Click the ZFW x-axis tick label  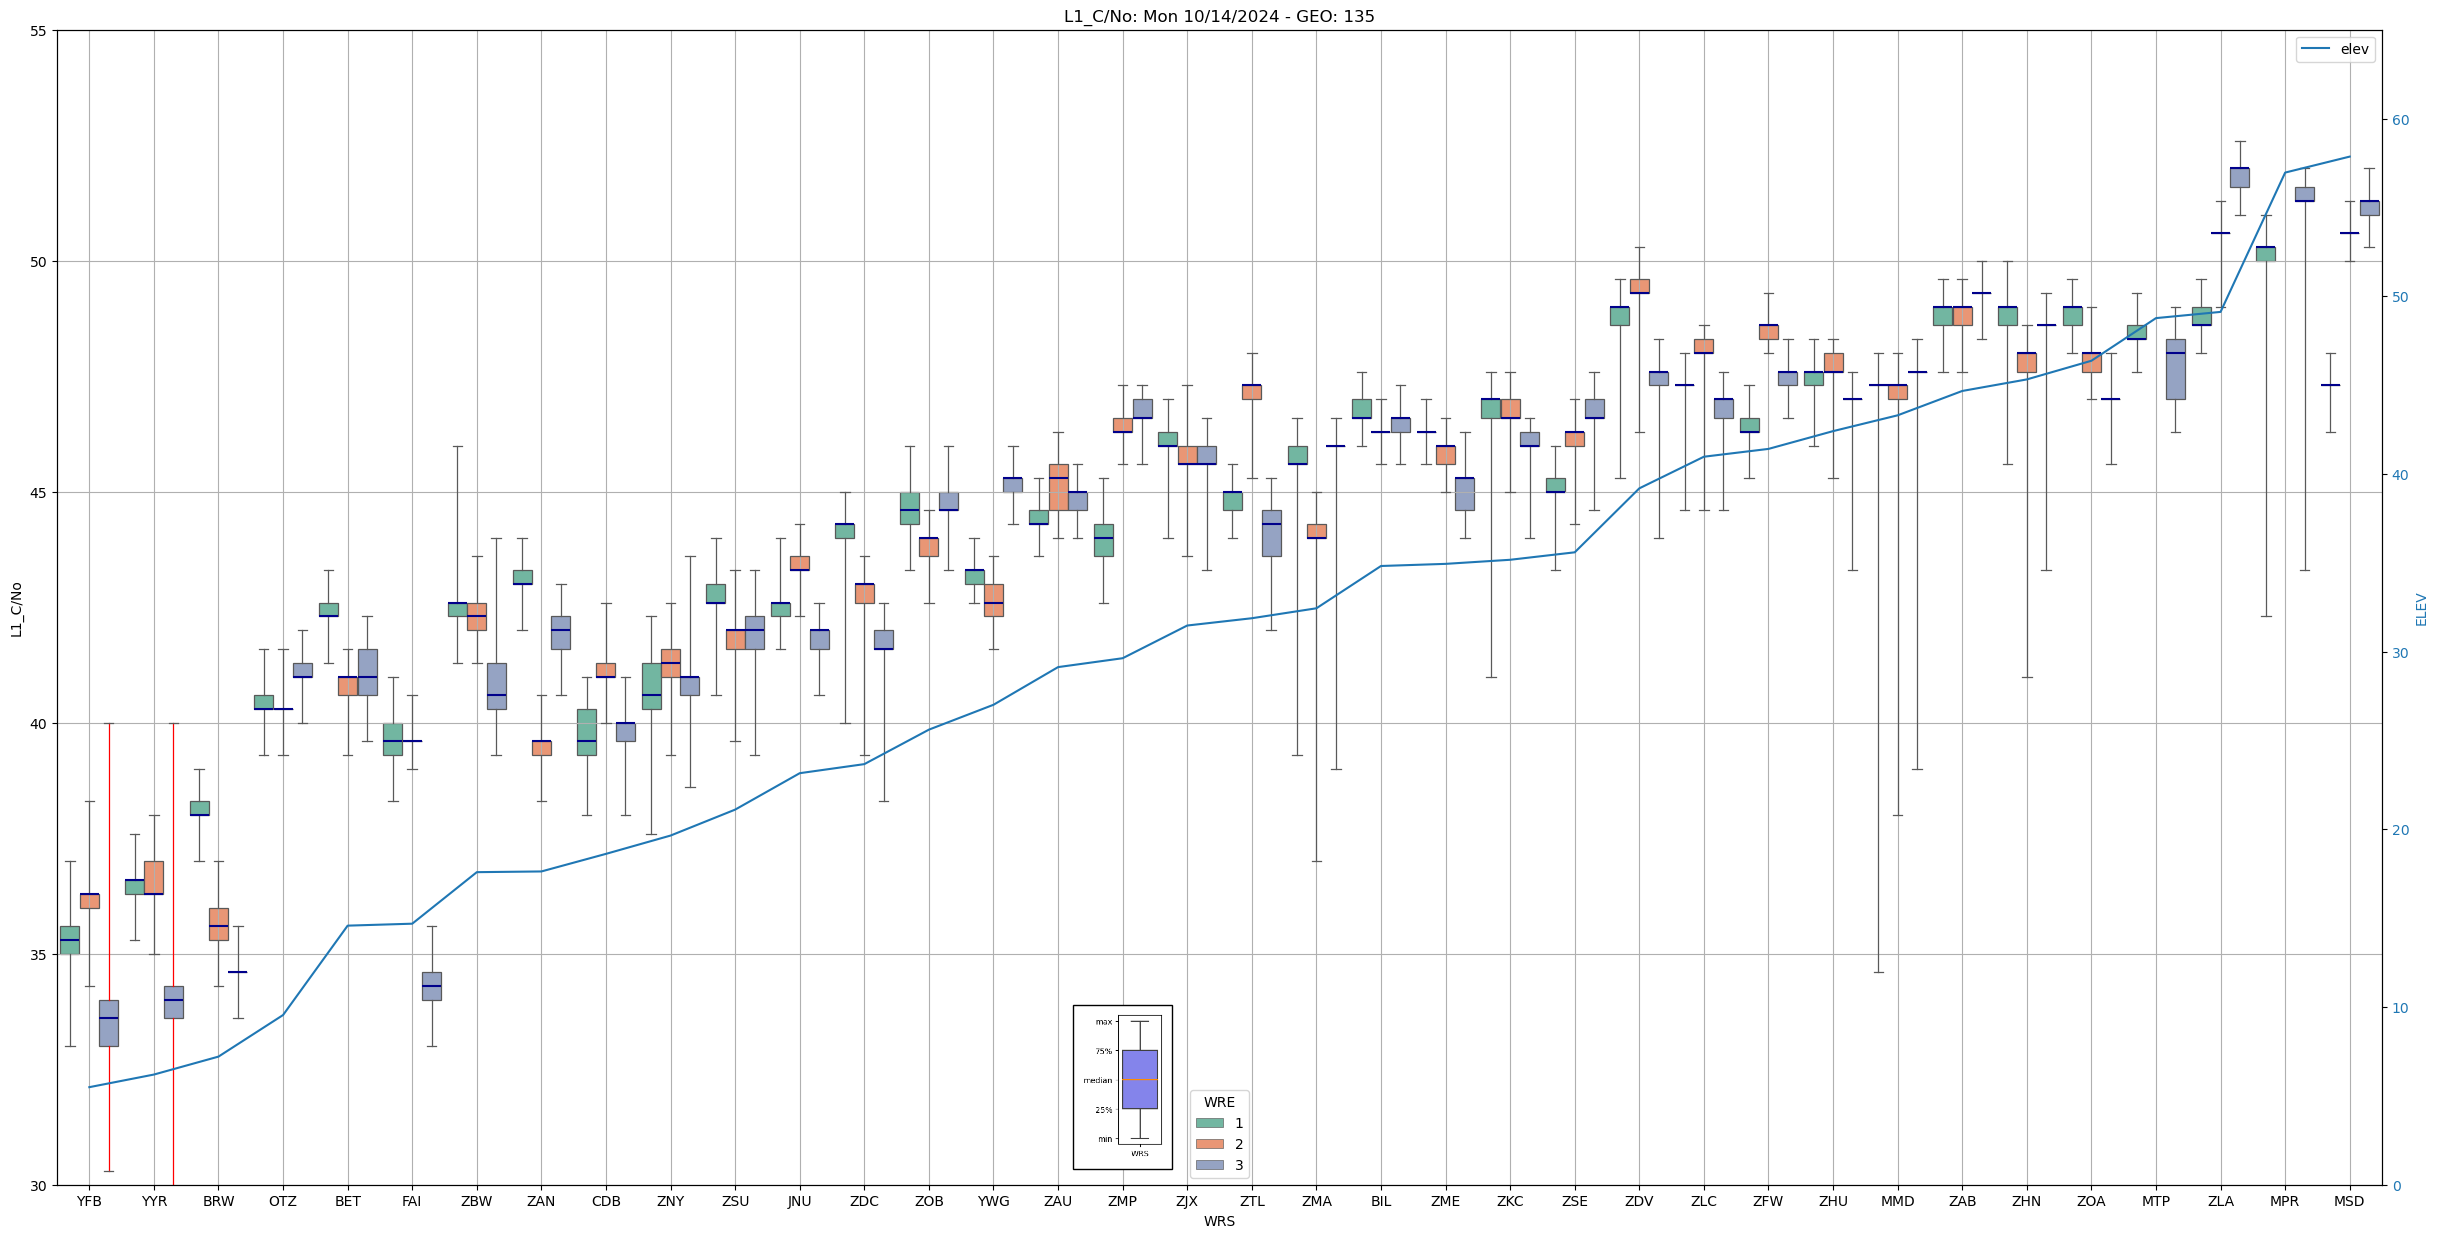(x=1768, y=1201)
